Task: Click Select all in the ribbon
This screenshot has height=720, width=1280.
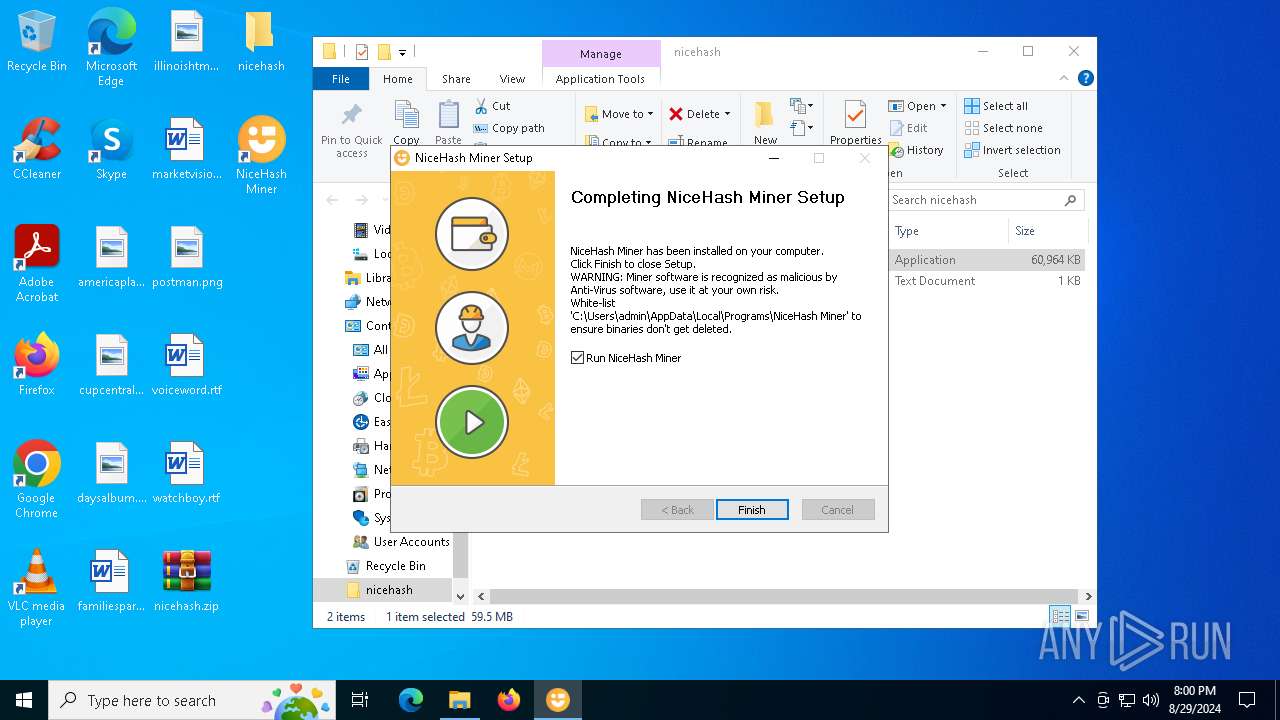Action: 996,106
